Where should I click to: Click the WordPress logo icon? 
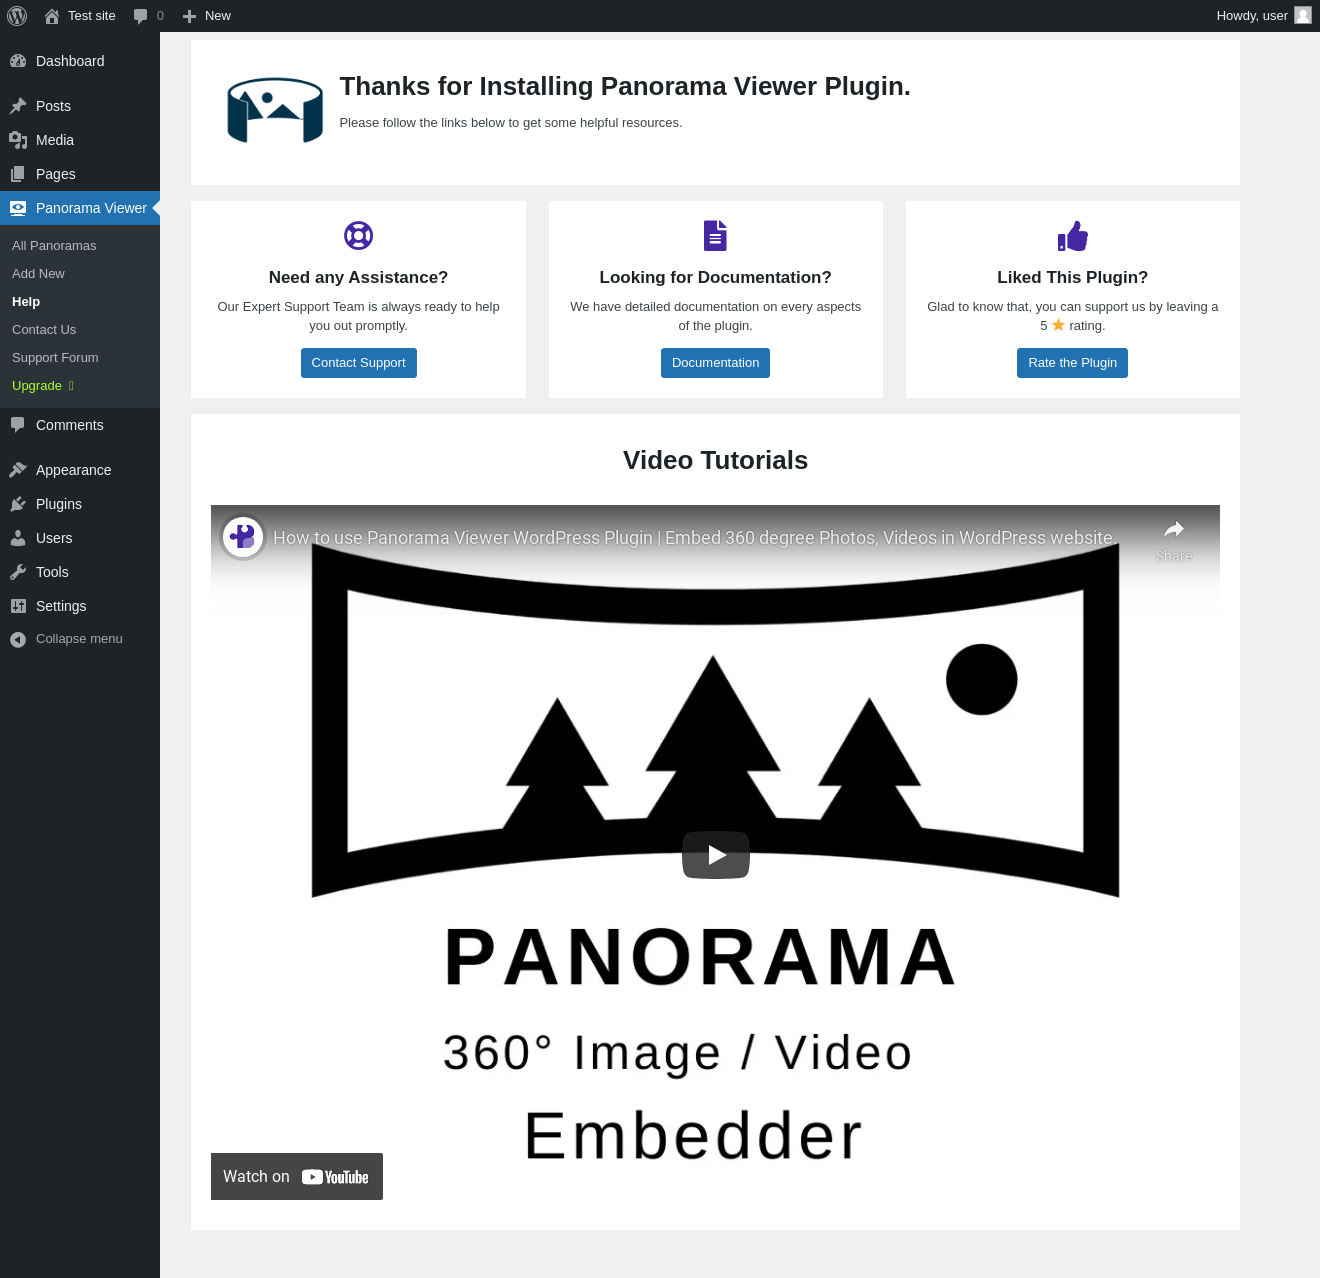point(17,16)
